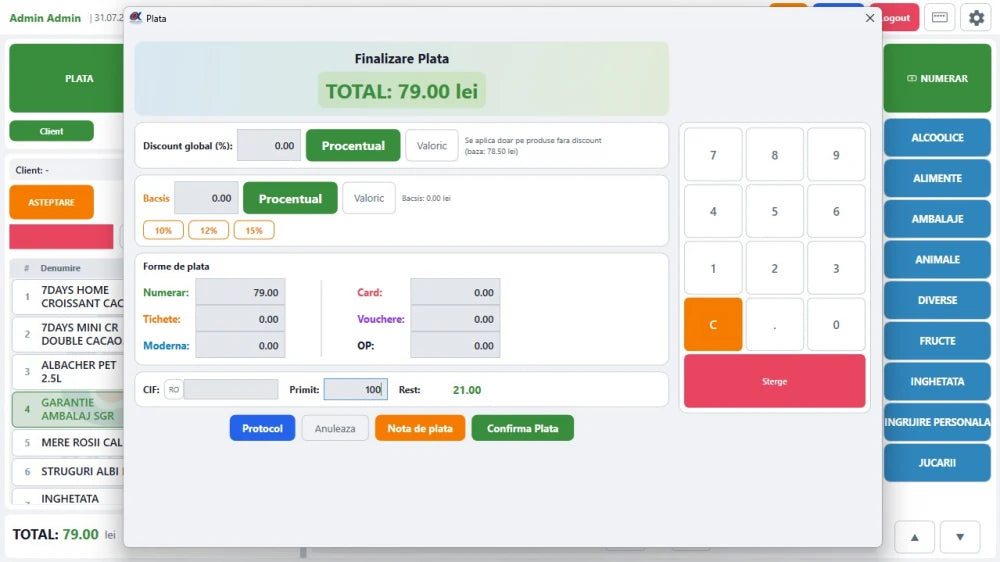Apply the 10% tip preset
The image size is (1000, 562).
163,230
